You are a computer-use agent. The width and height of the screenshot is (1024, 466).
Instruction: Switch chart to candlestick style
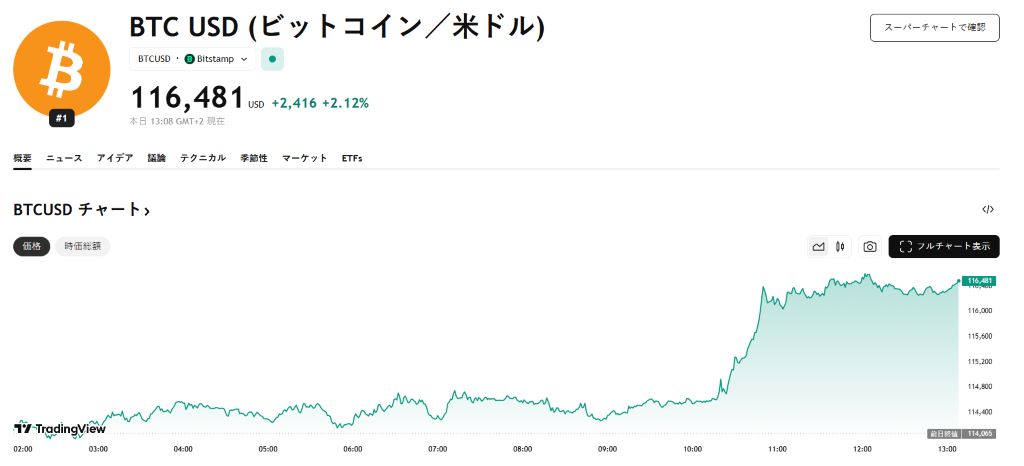pos(840,246)
